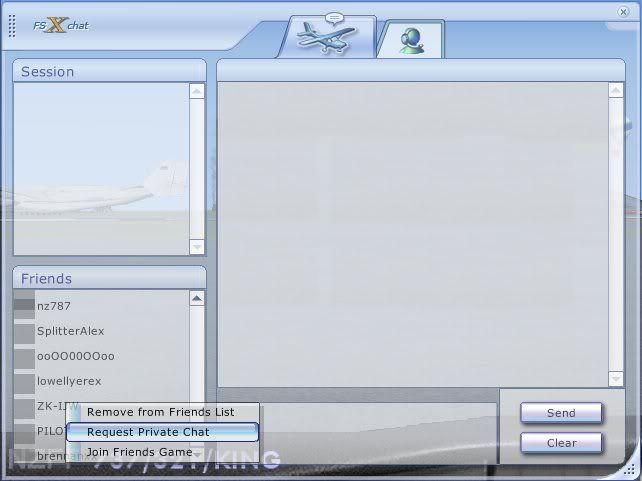Click chat area scroll down arrow
Viewport: 642px width, 481px height.
coord(616,379)
